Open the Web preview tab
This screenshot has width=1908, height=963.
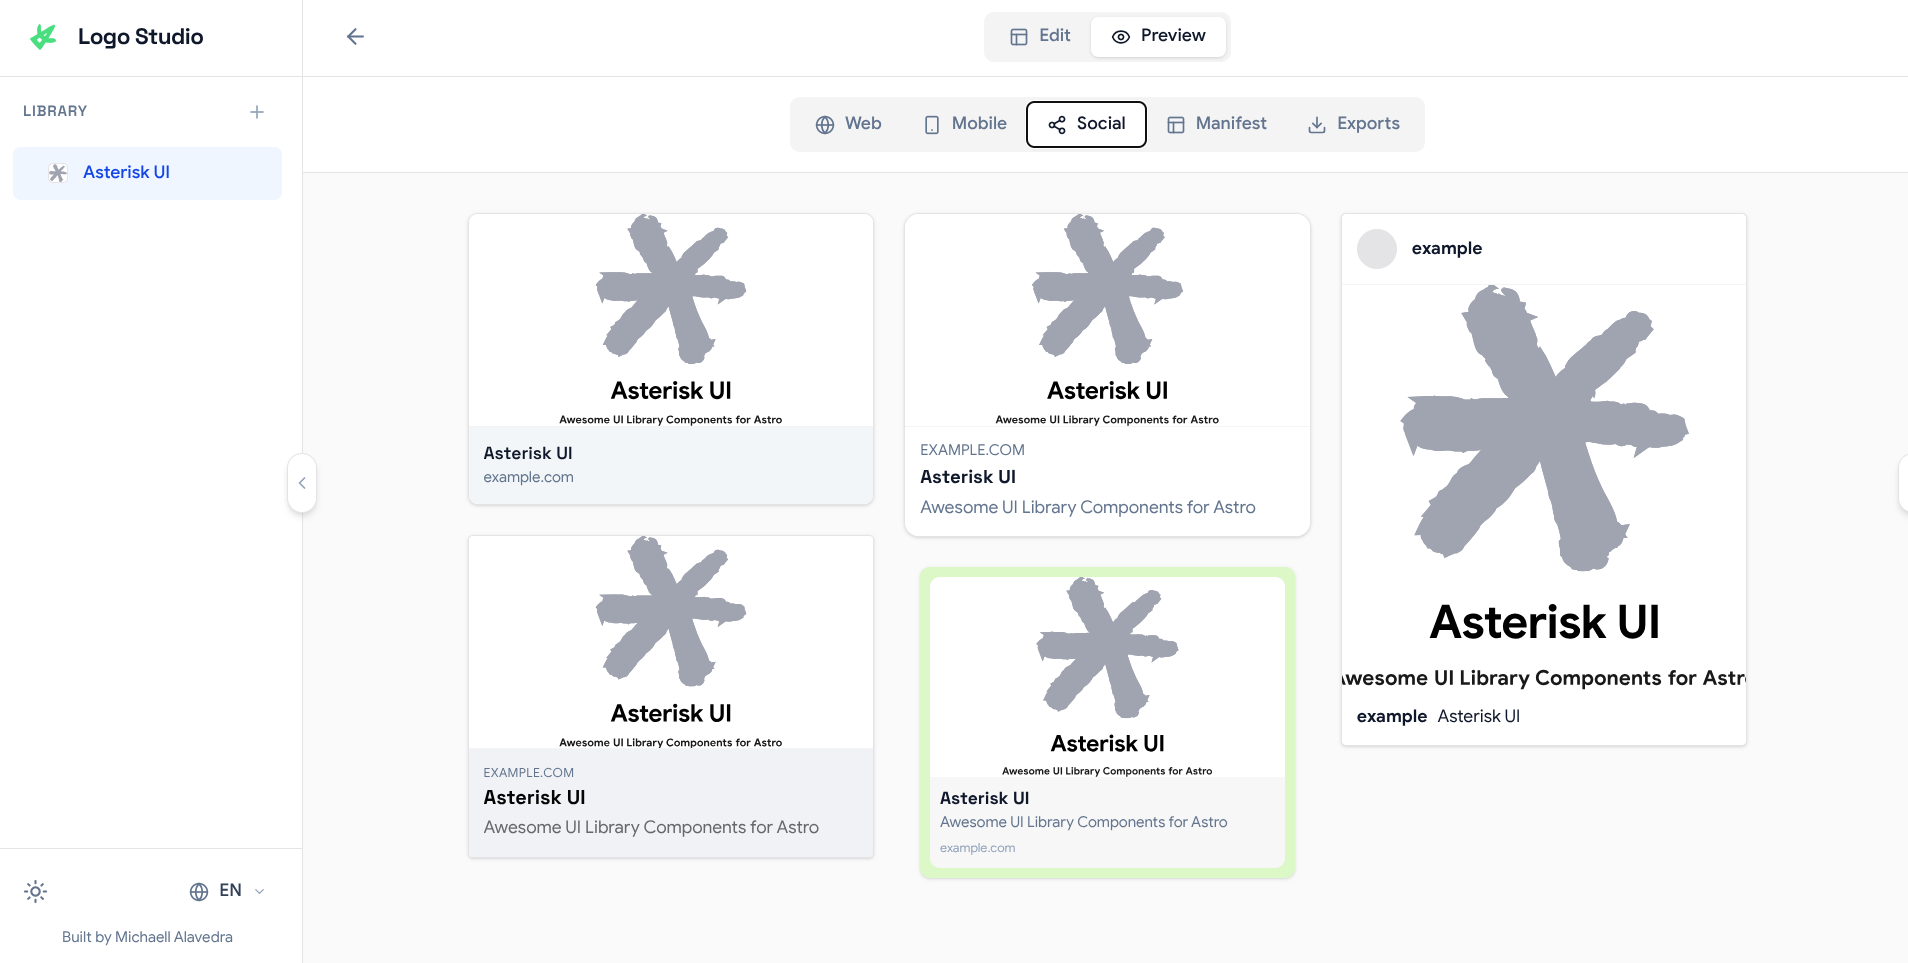[848, 124]
